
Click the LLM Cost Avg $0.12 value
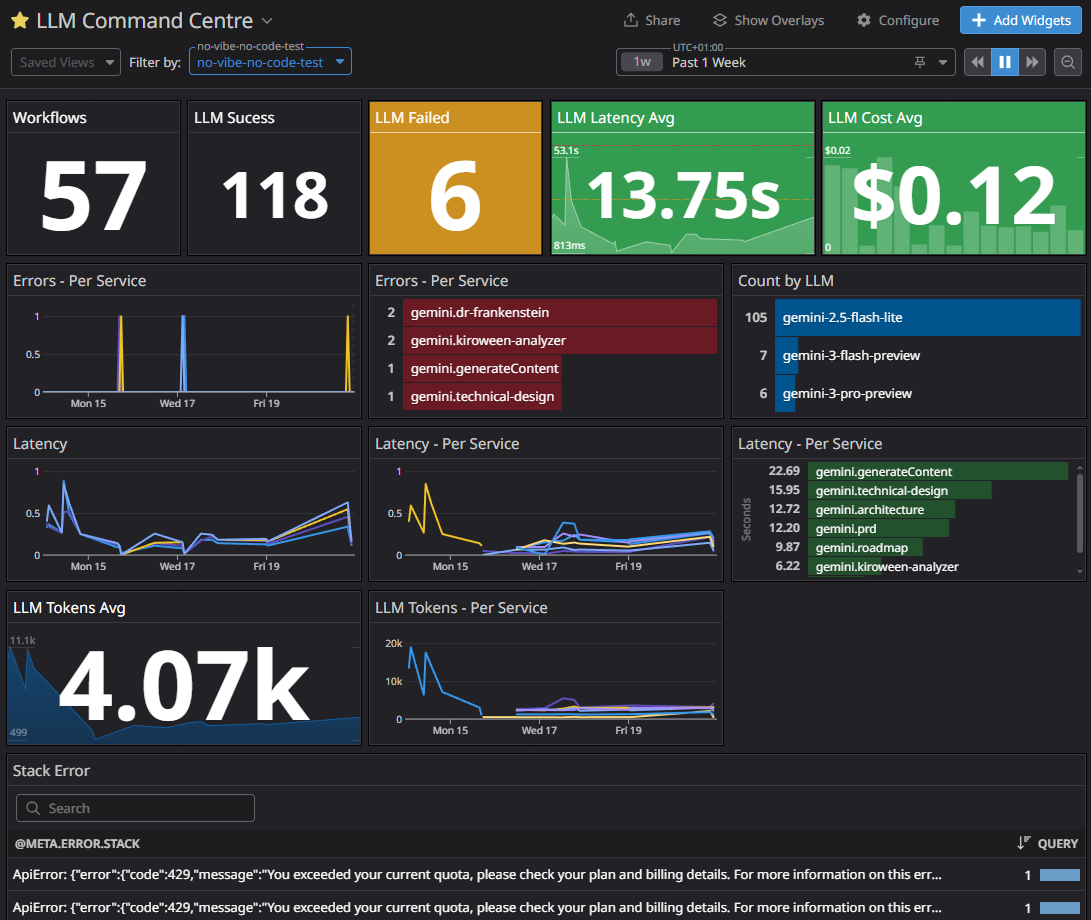[x=954, y=195]
